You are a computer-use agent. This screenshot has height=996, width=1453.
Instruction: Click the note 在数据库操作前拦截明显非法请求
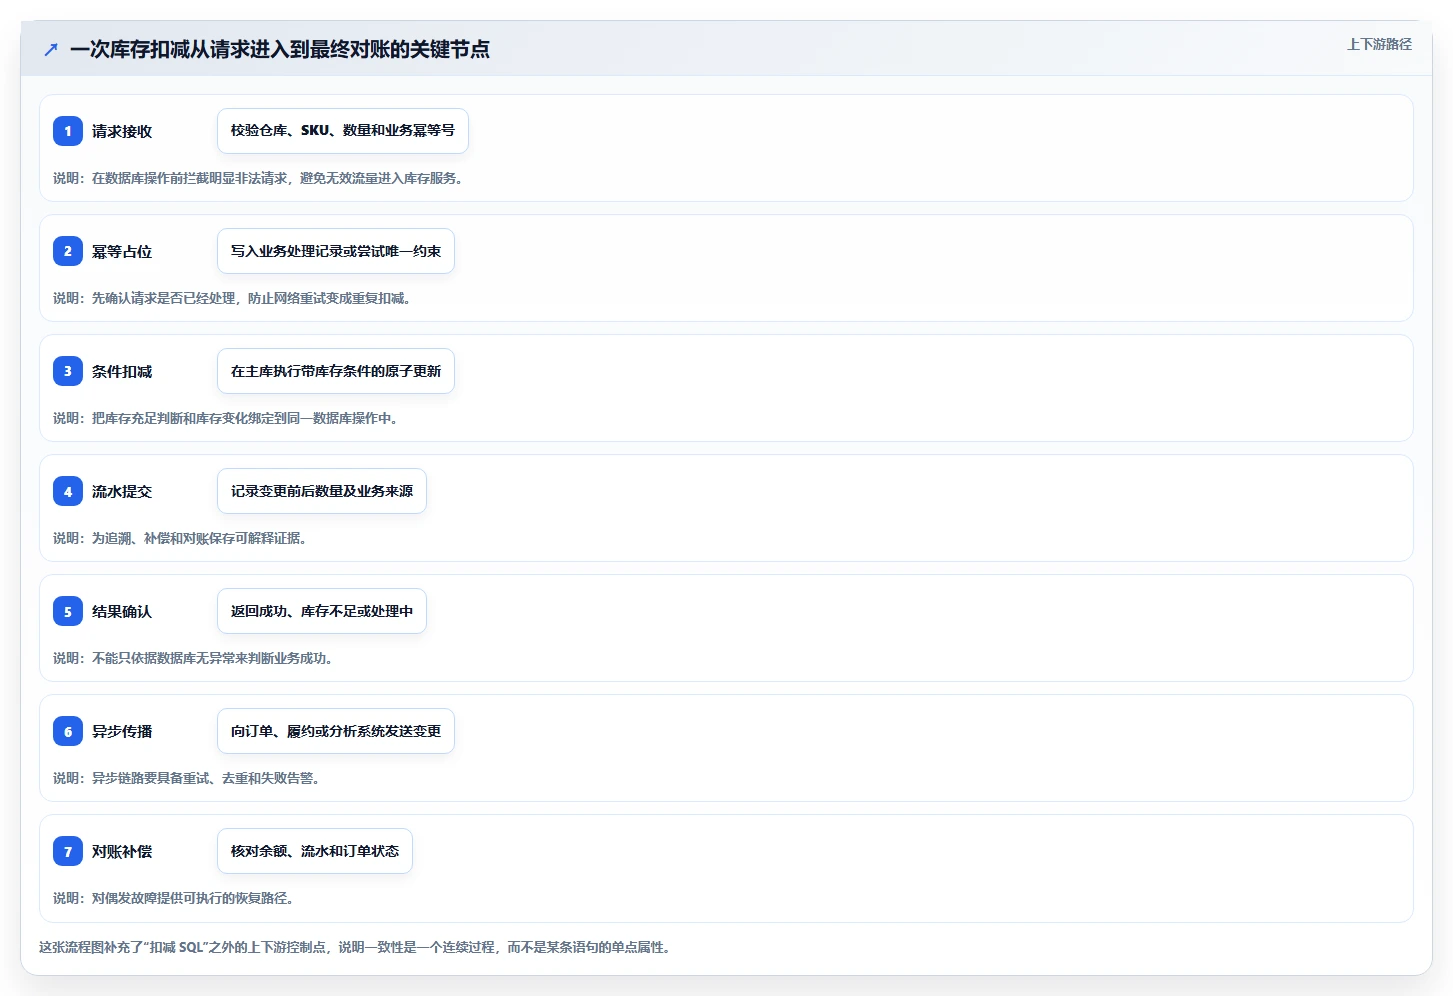[x=258, y=178]
